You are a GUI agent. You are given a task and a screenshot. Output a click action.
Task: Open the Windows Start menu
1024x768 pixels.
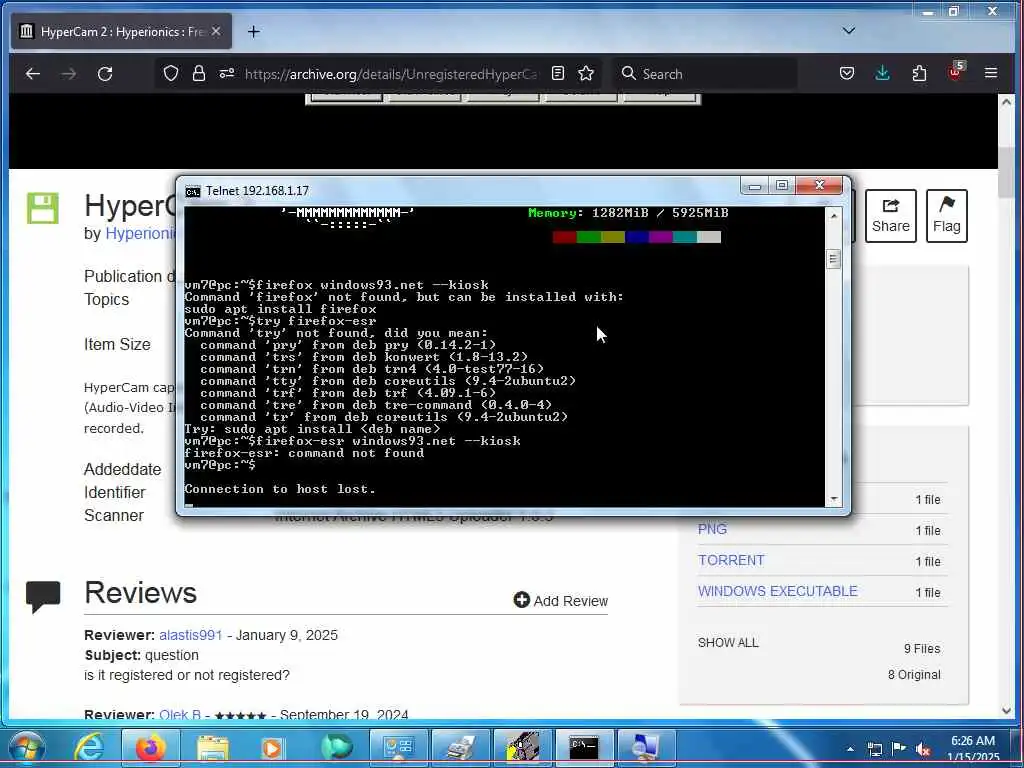(26, 748)
